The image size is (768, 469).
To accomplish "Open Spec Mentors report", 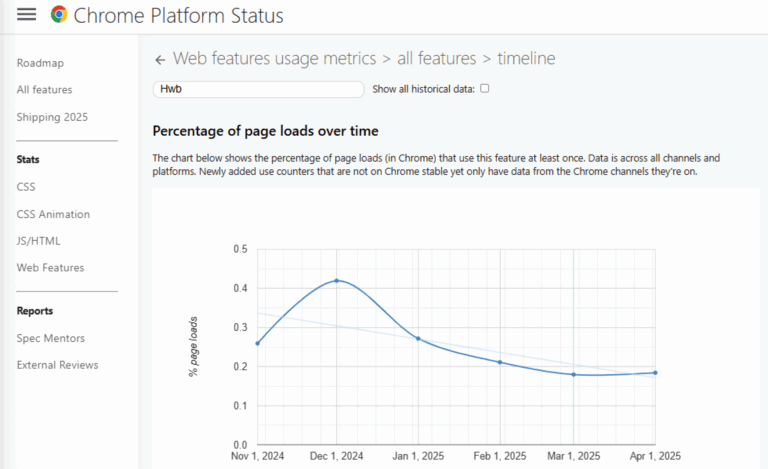I will tap(50, 338).
